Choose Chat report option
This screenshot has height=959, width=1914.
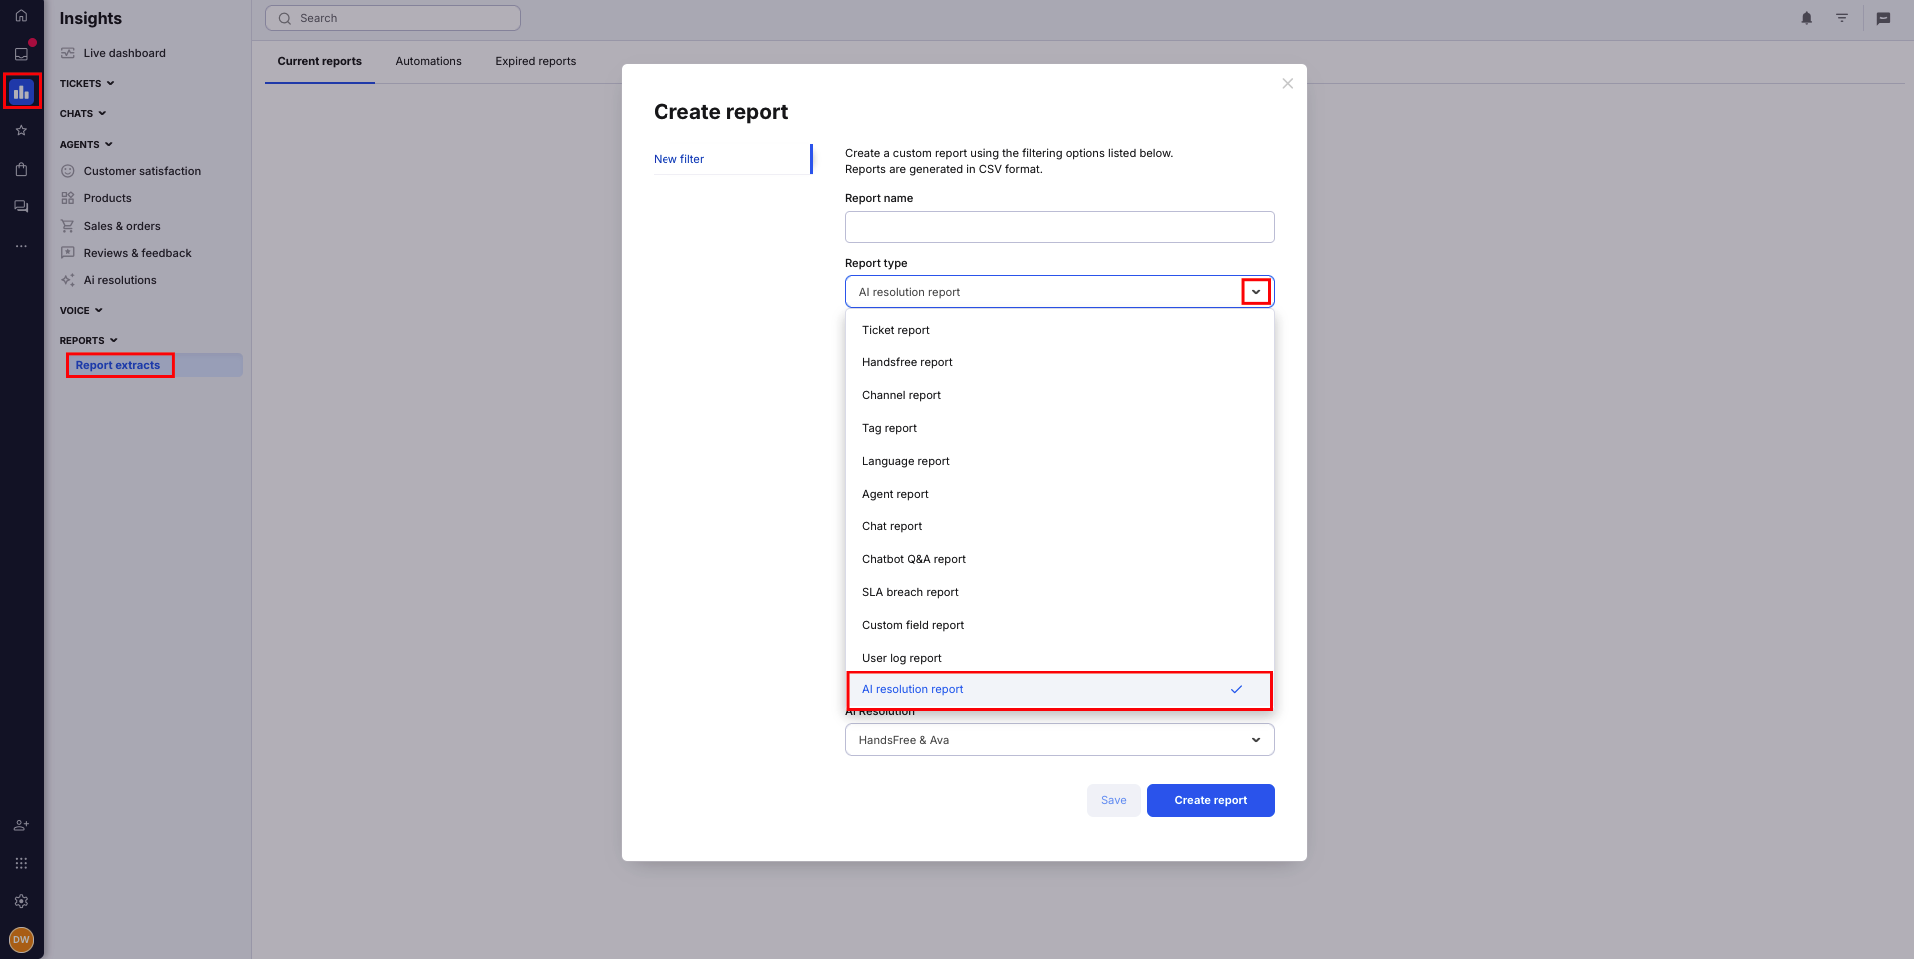tap(1060, 526)
